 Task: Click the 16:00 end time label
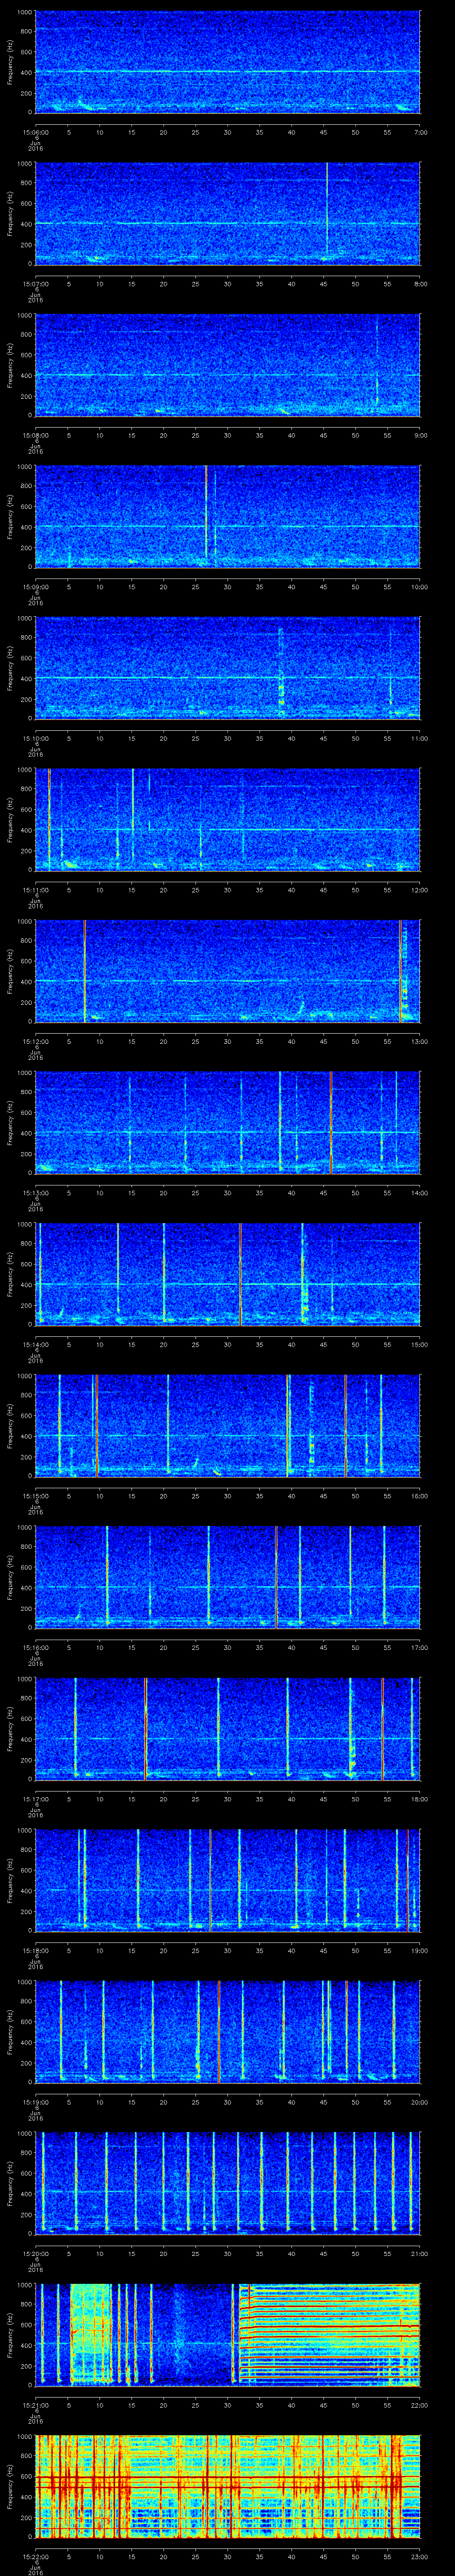pyautogui.click(x=419, y=1496)
